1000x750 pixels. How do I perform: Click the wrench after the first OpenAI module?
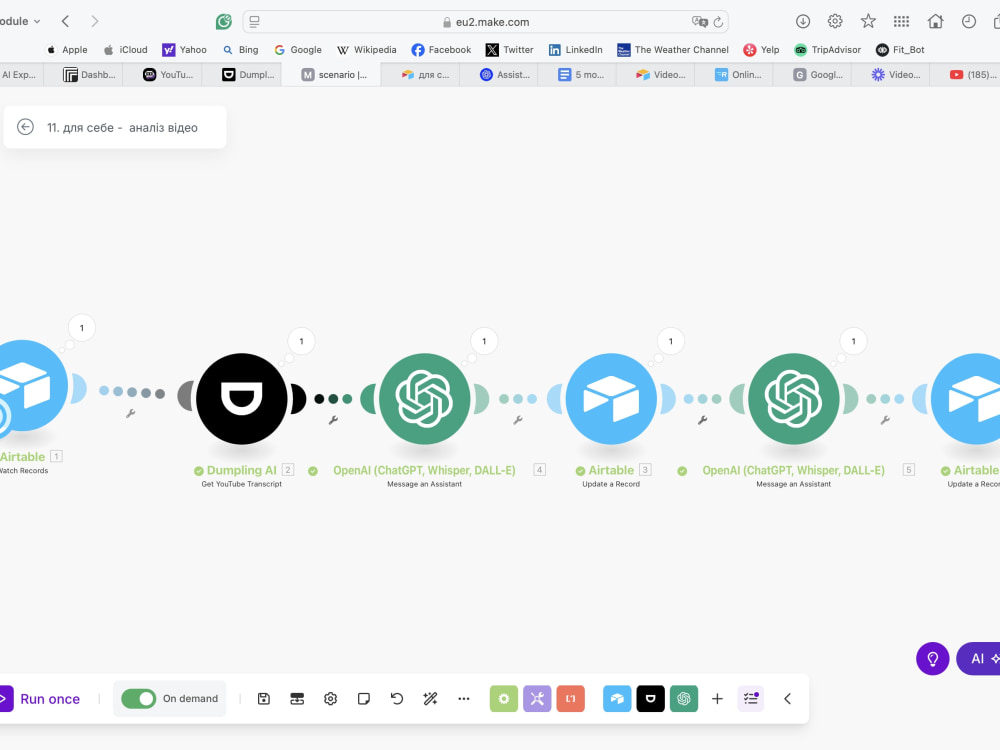tap(518, 420)
